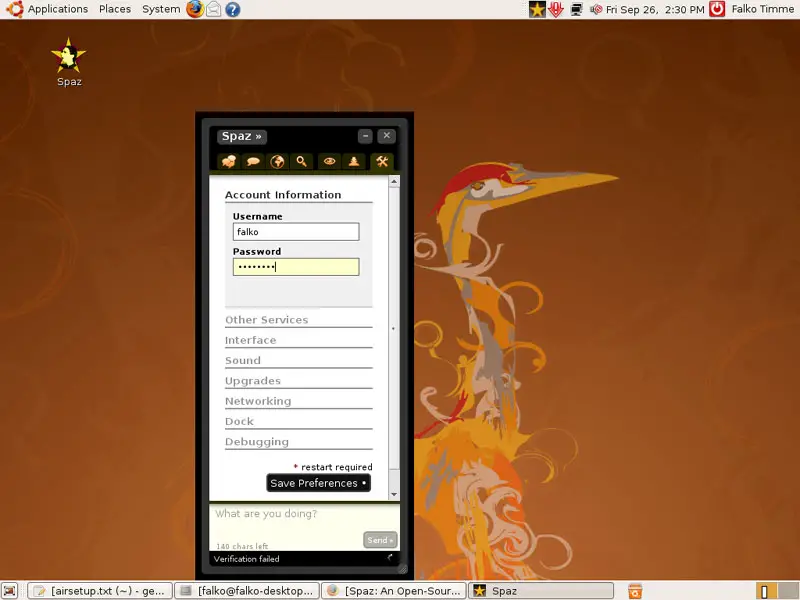Click the Ubuntu logo in the top panel
The width and height of the screenshot is (800, 600).
click(x=14, y=9)
